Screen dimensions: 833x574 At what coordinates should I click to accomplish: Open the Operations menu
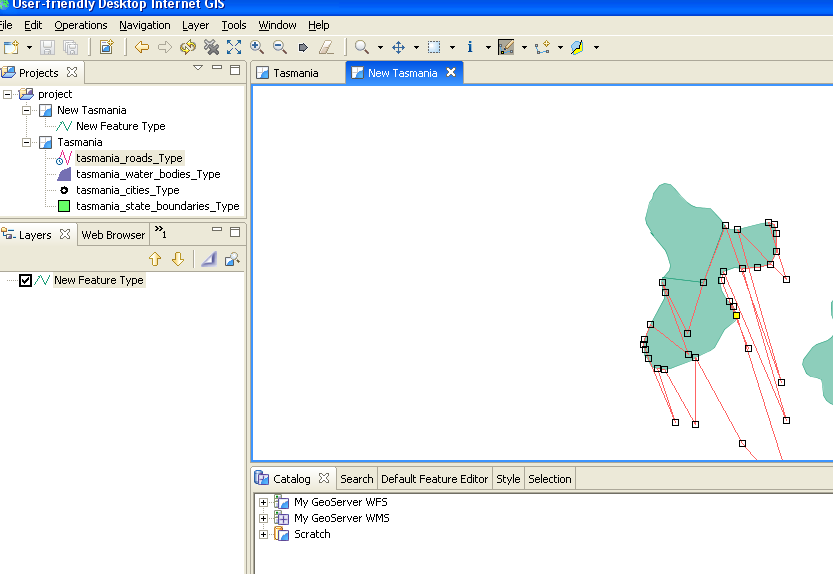(x=80, y=25)
